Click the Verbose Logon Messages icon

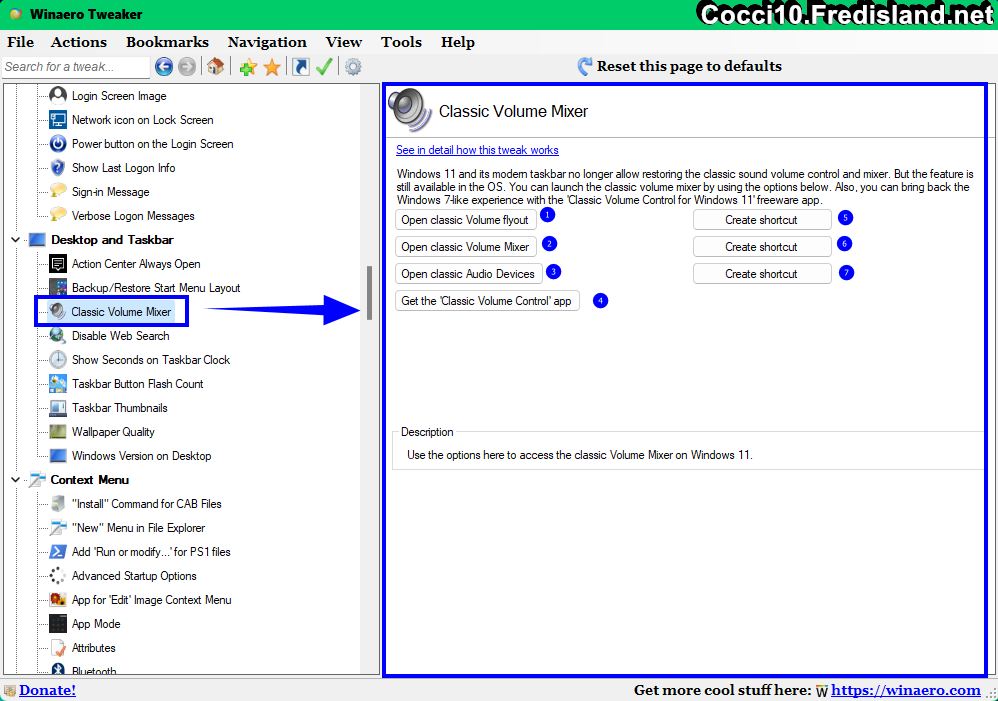pos(58,216)
